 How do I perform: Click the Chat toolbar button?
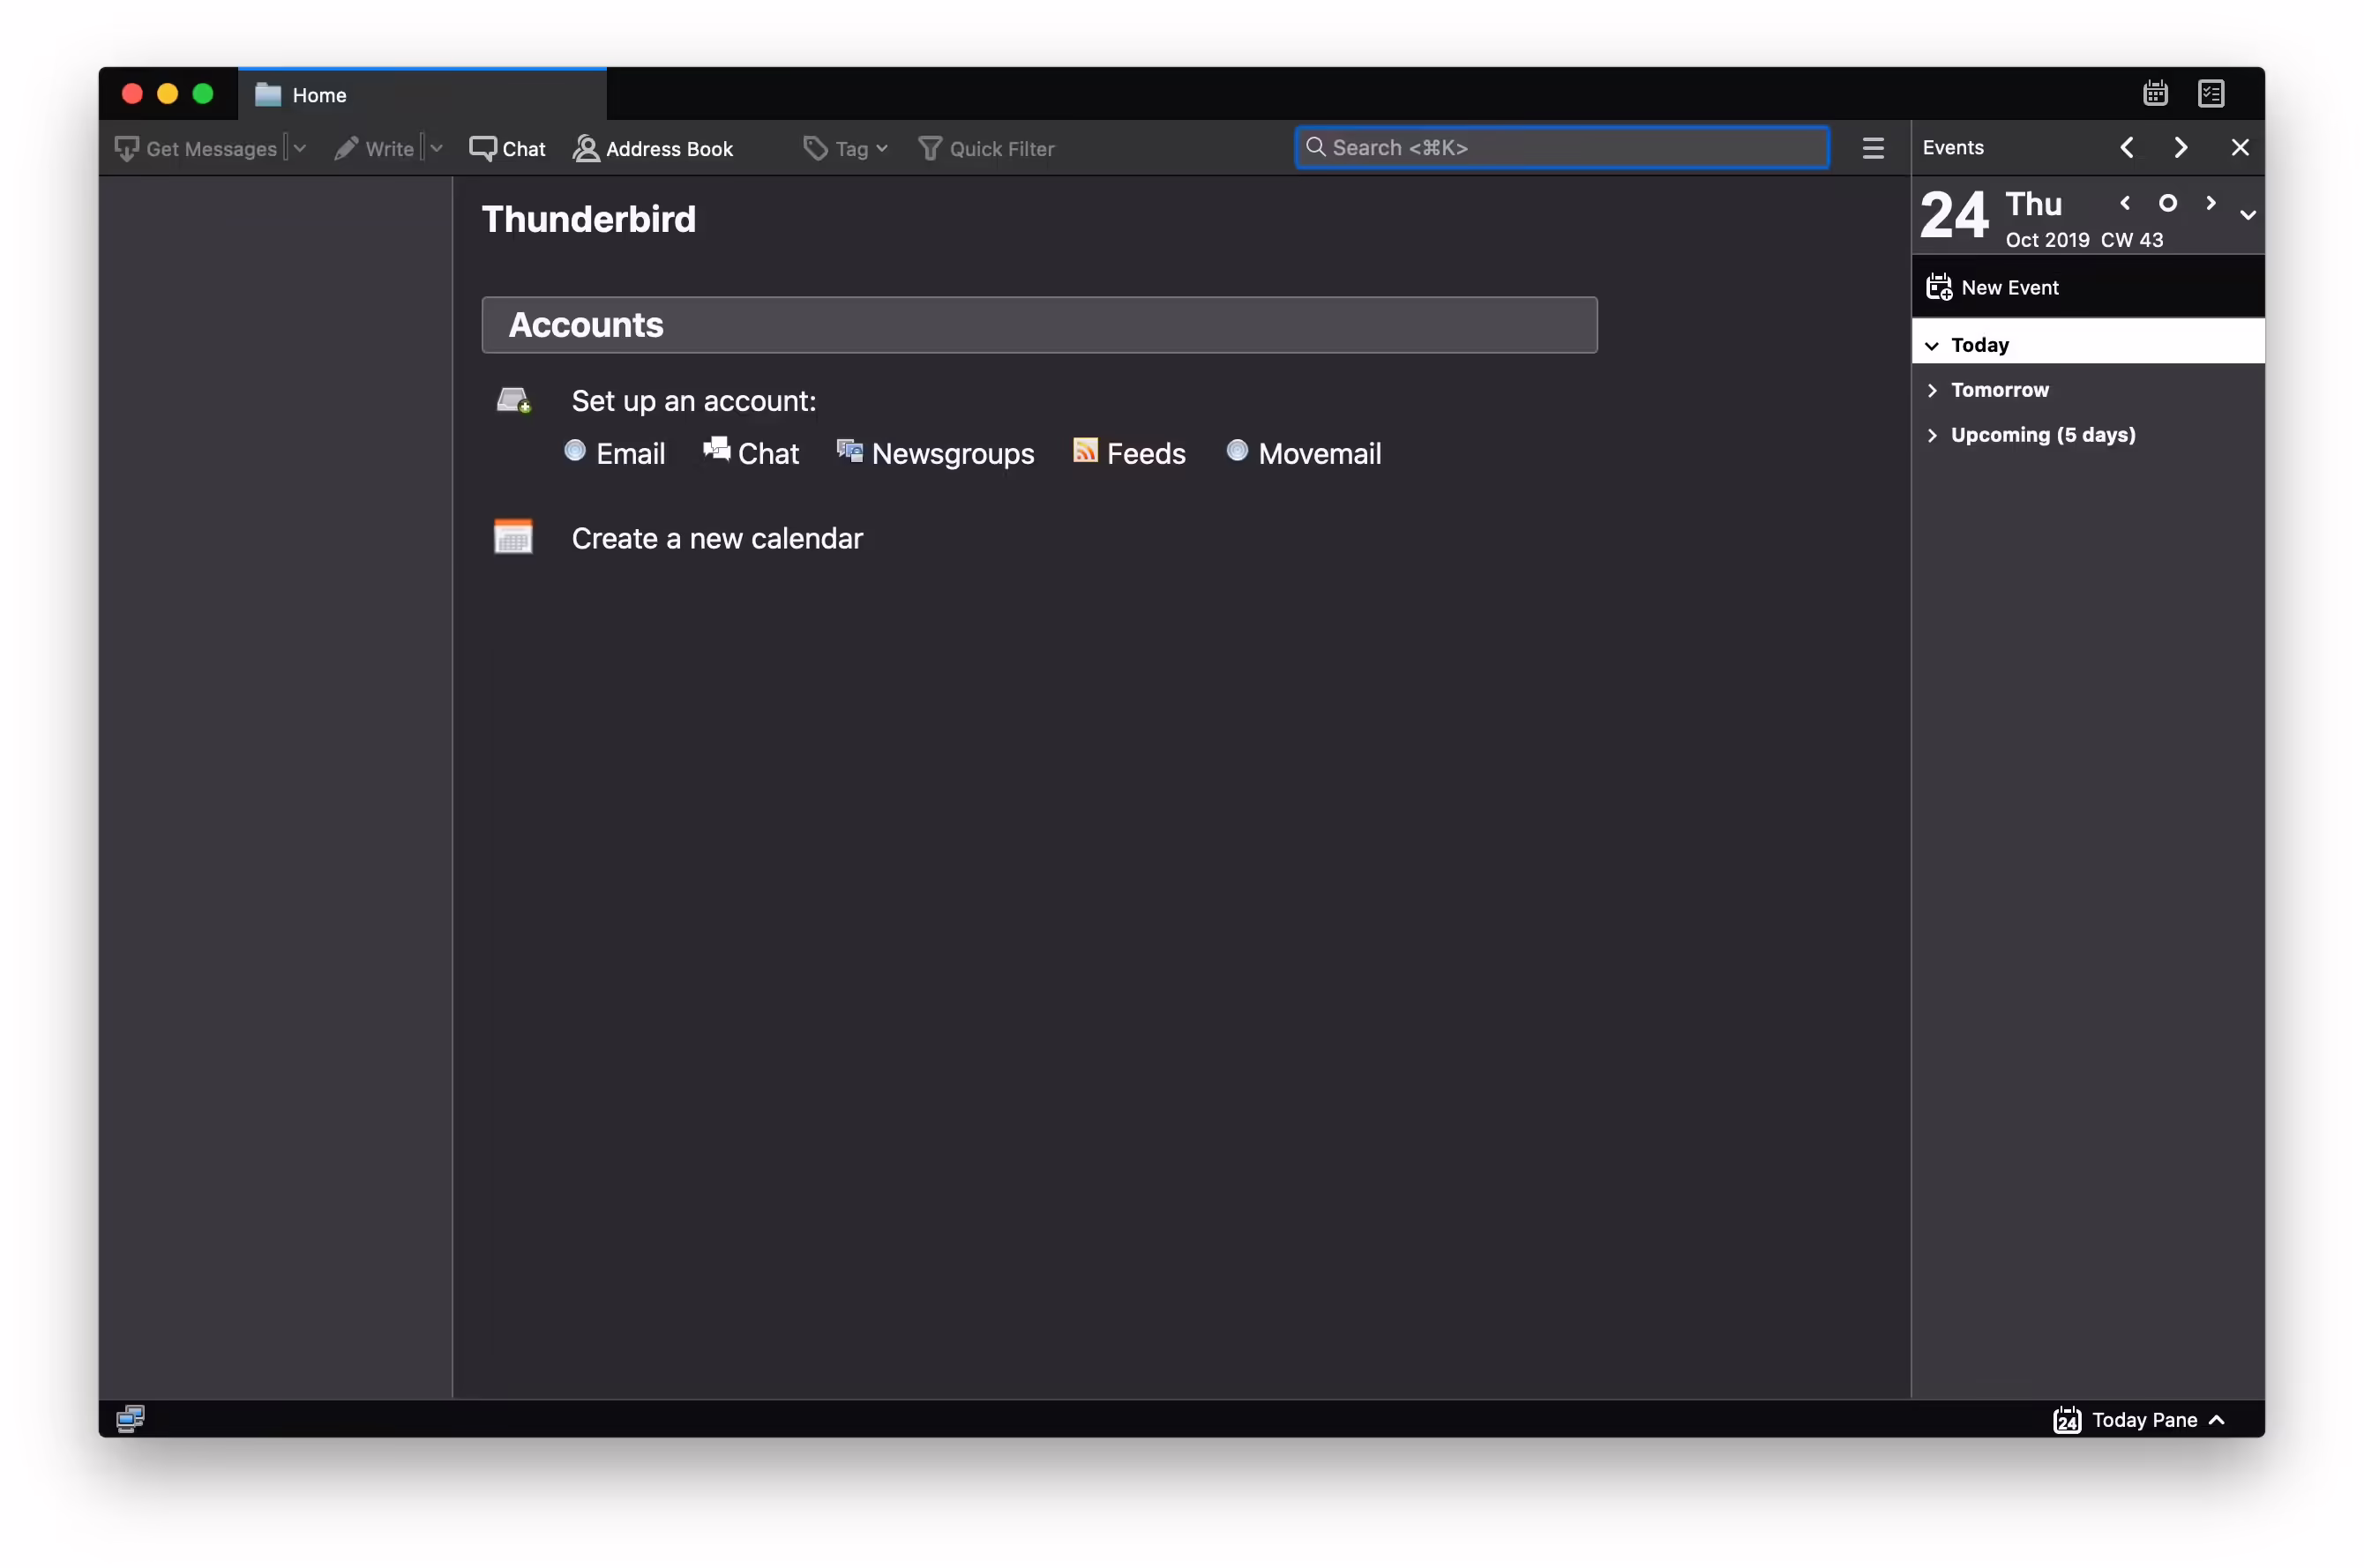coord(508,149)
